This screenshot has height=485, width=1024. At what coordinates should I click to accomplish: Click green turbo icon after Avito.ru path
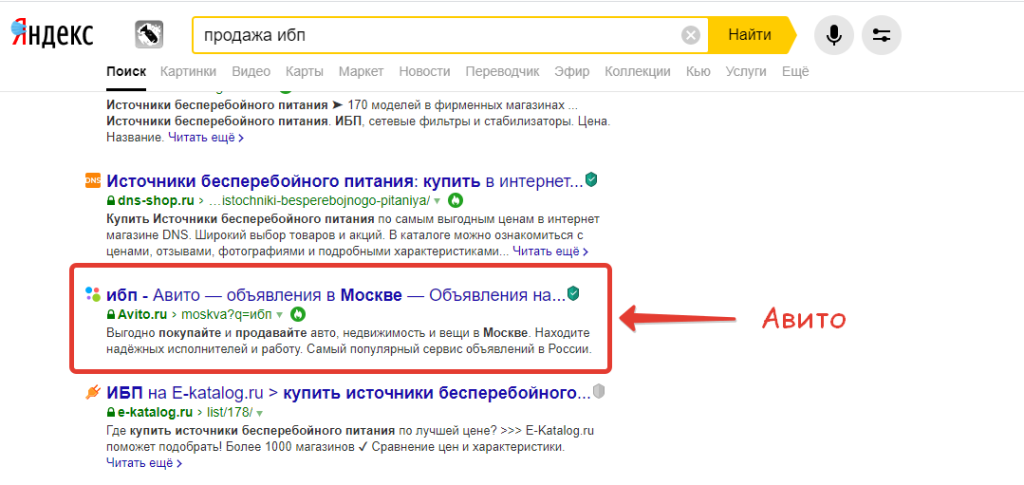[x=297, y=314]
